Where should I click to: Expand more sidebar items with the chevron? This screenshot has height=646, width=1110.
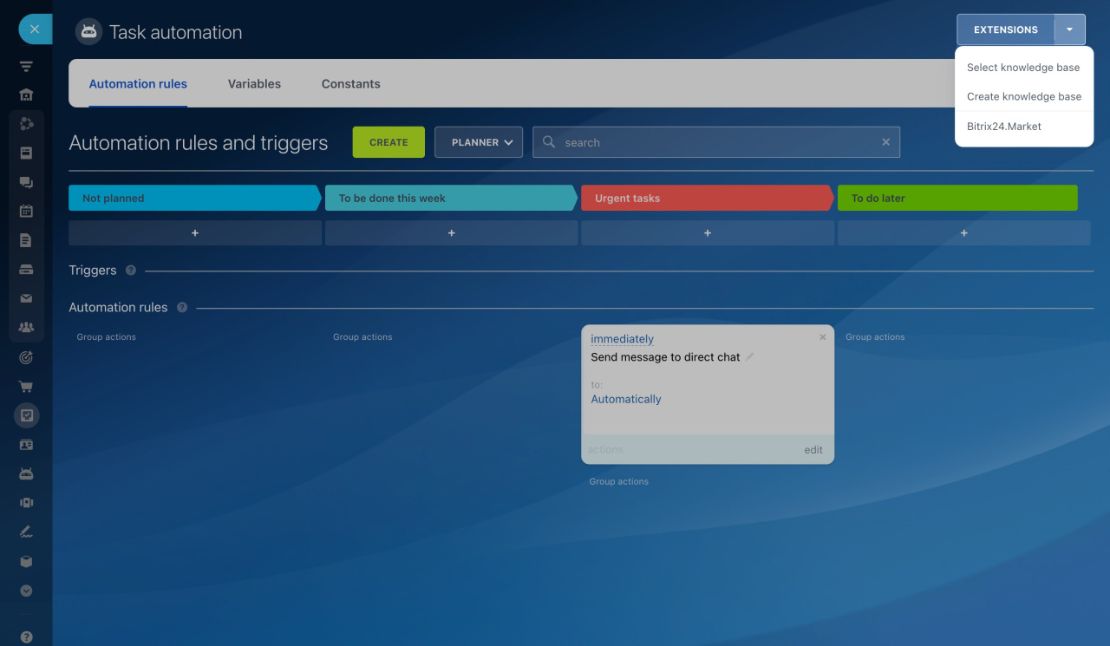click(x=26, y=591)
